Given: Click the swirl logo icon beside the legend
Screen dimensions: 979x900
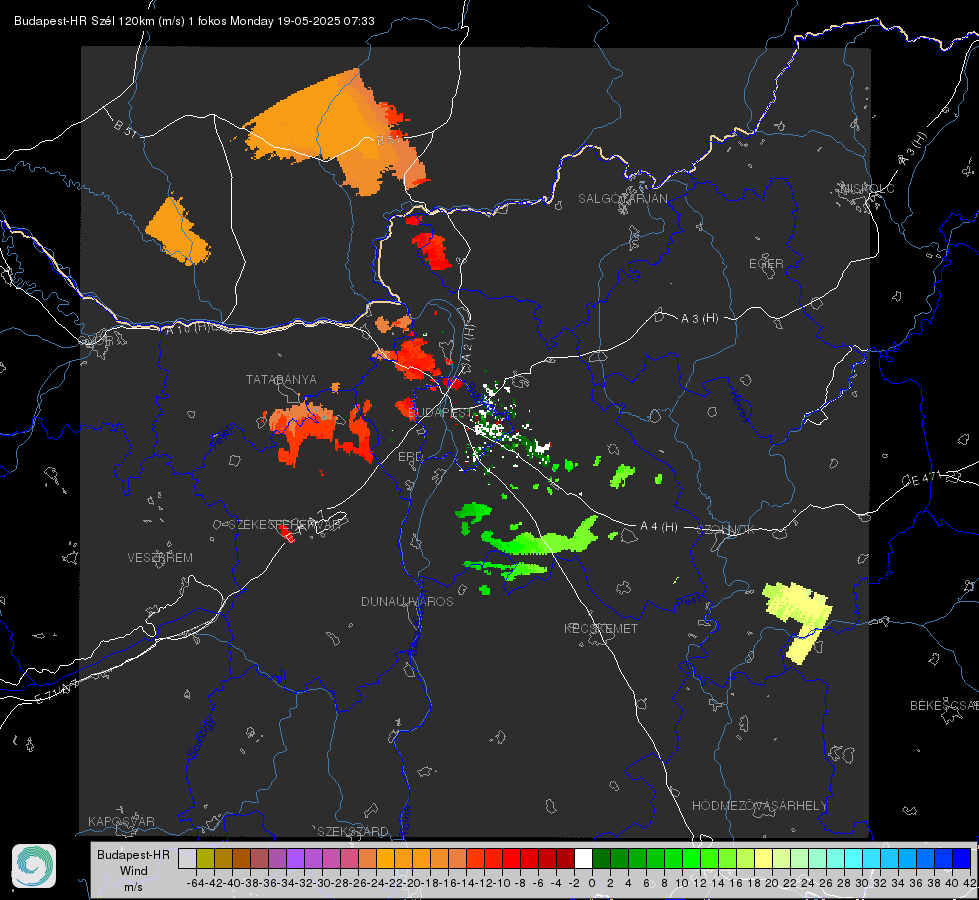Looking at the screenshot, I should pyautogui.click(x=34, y=866).
